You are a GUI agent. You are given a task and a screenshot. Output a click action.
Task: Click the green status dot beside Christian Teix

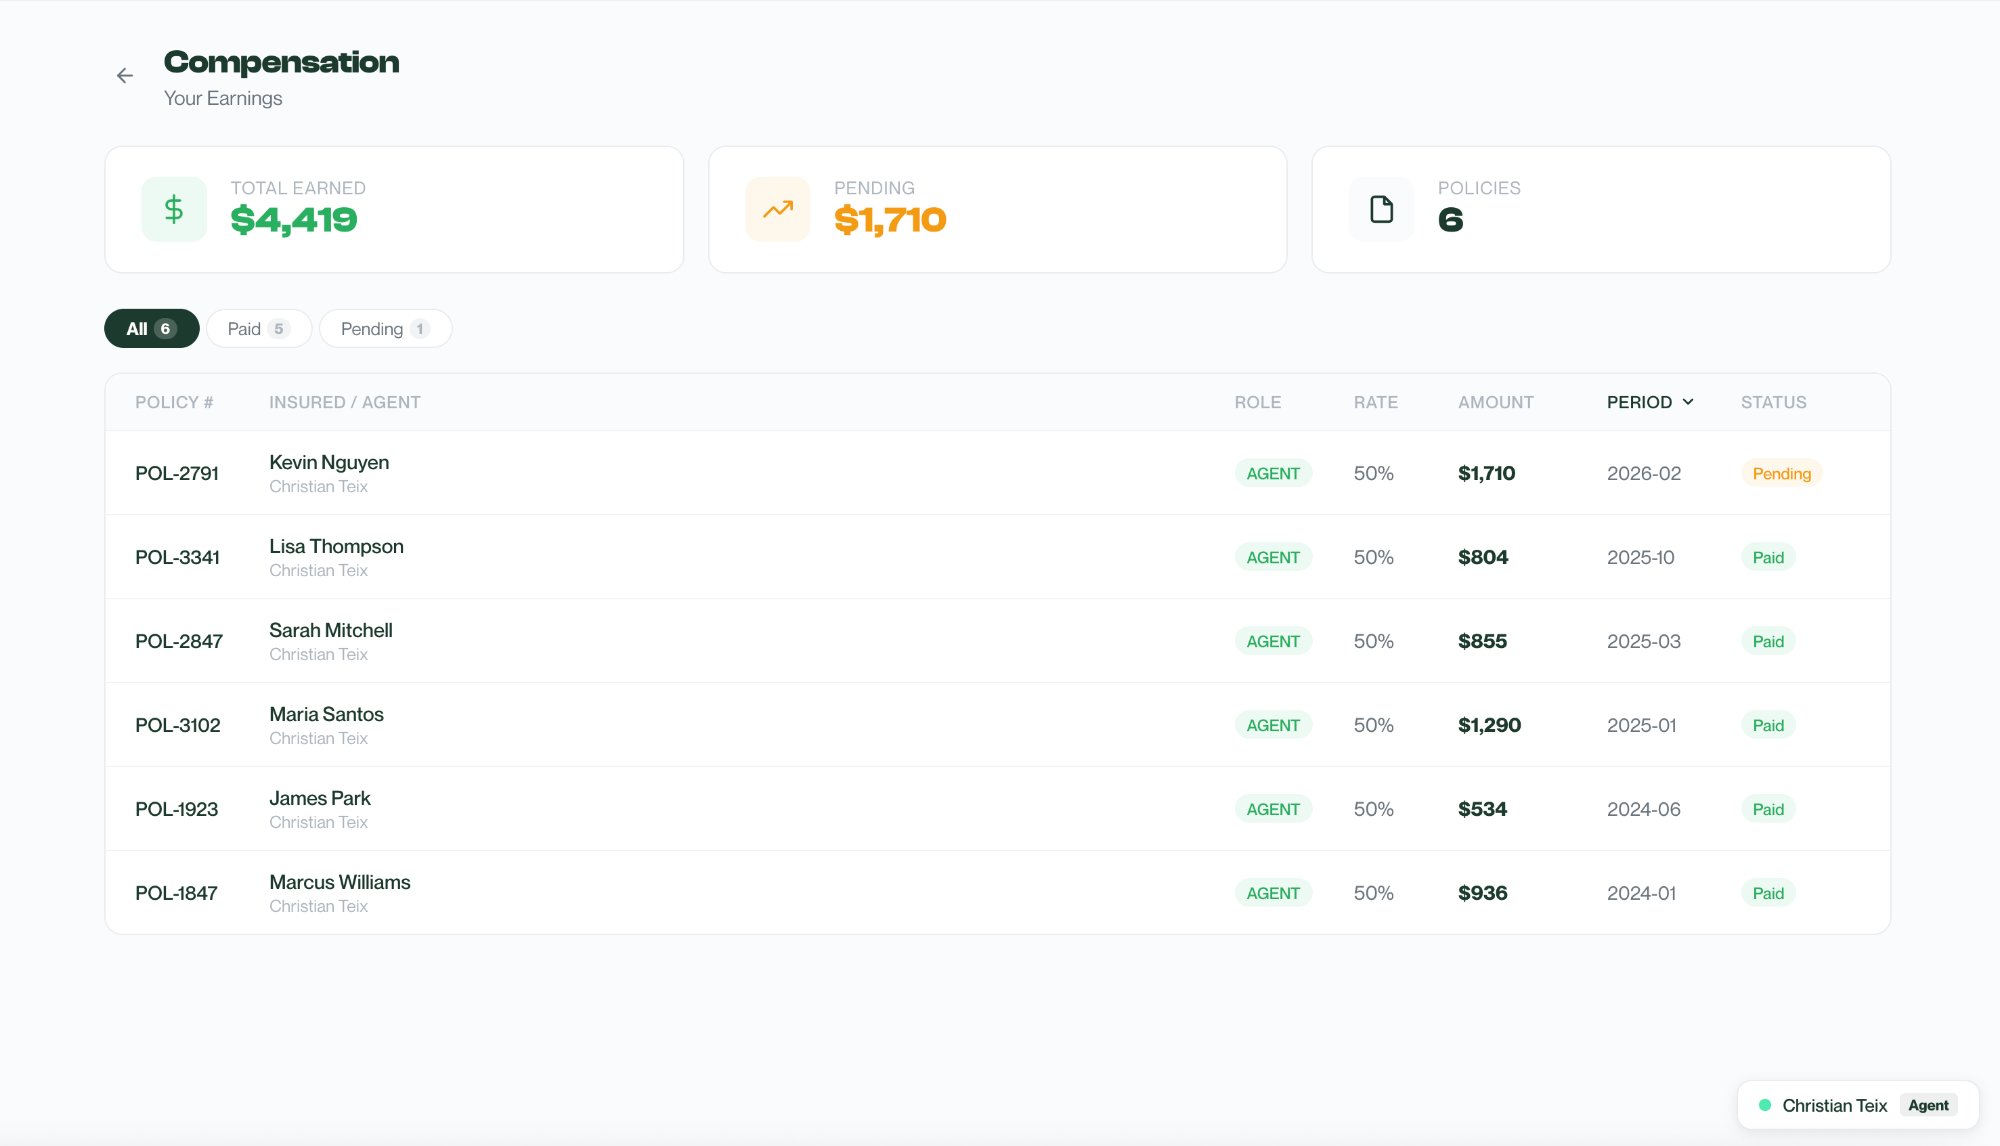tap(1765, 1105)
